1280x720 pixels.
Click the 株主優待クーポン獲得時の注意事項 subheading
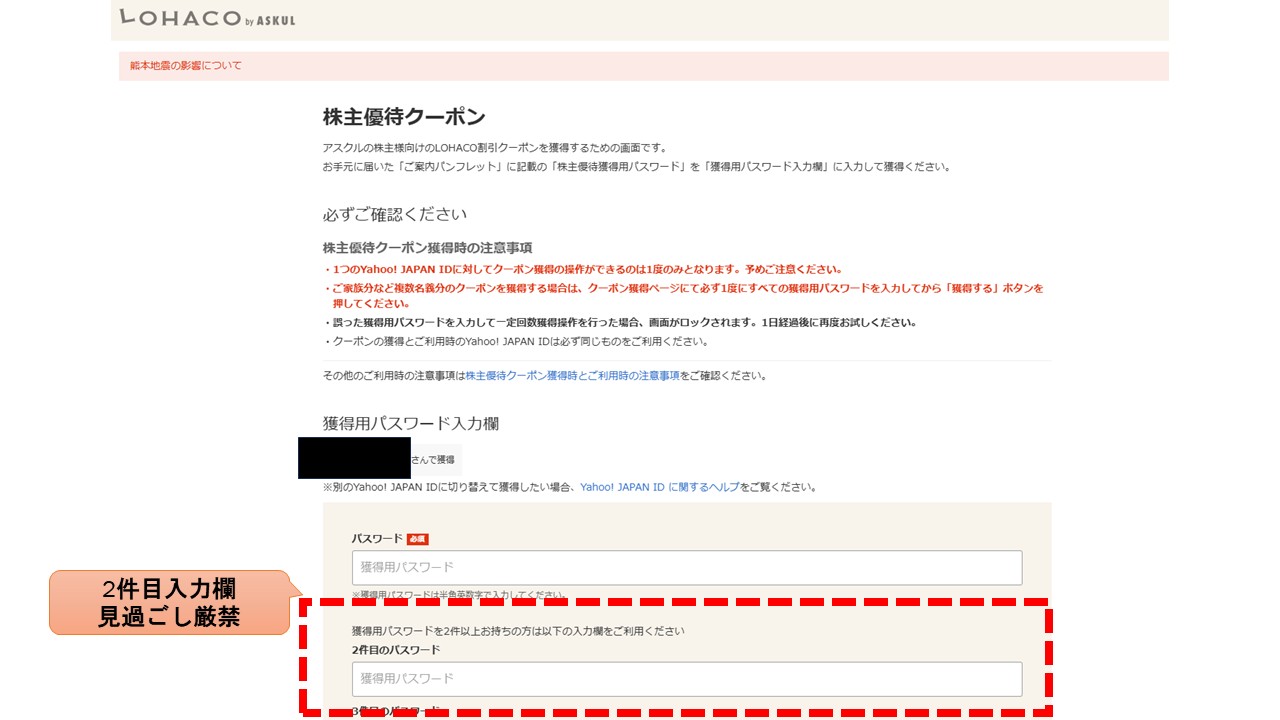pos(427,248)
